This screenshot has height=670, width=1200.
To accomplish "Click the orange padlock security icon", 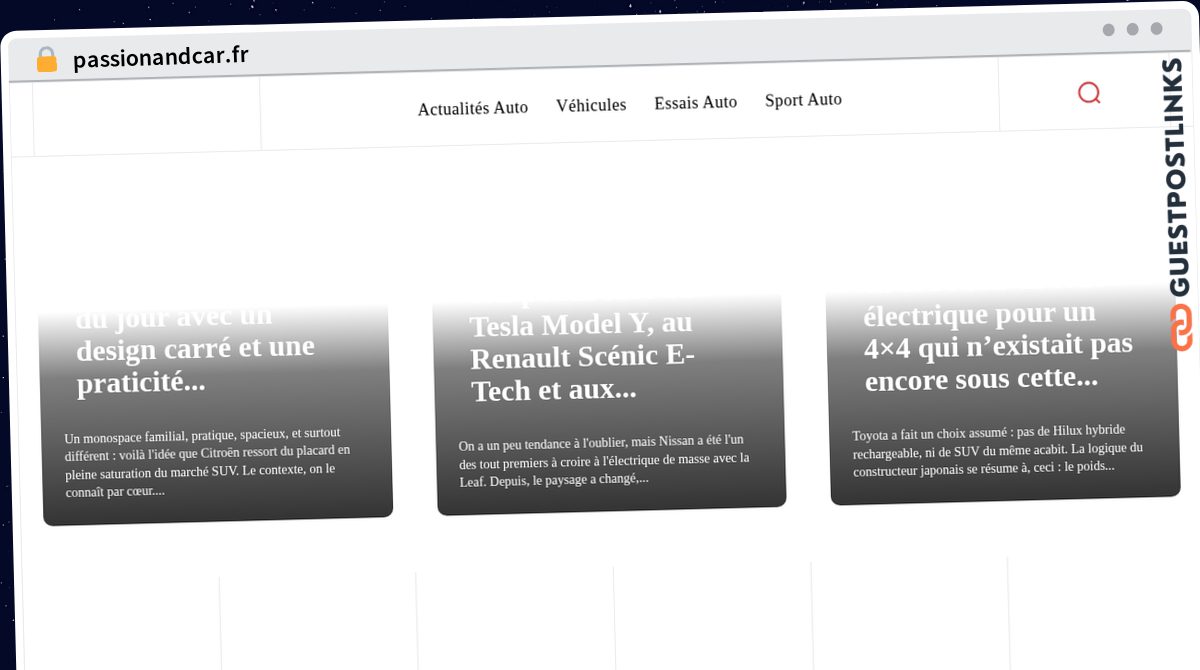I will click(46, 60).
